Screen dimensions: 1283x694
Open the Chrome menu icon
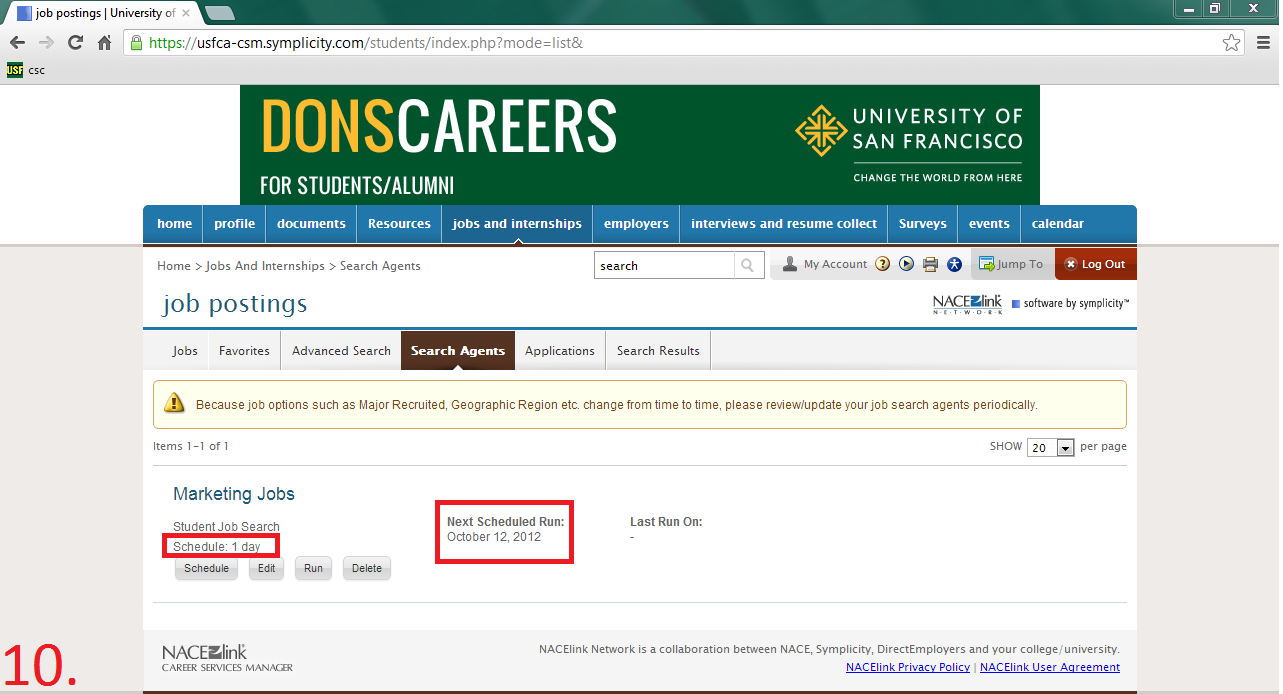[x=1261, y=43]
